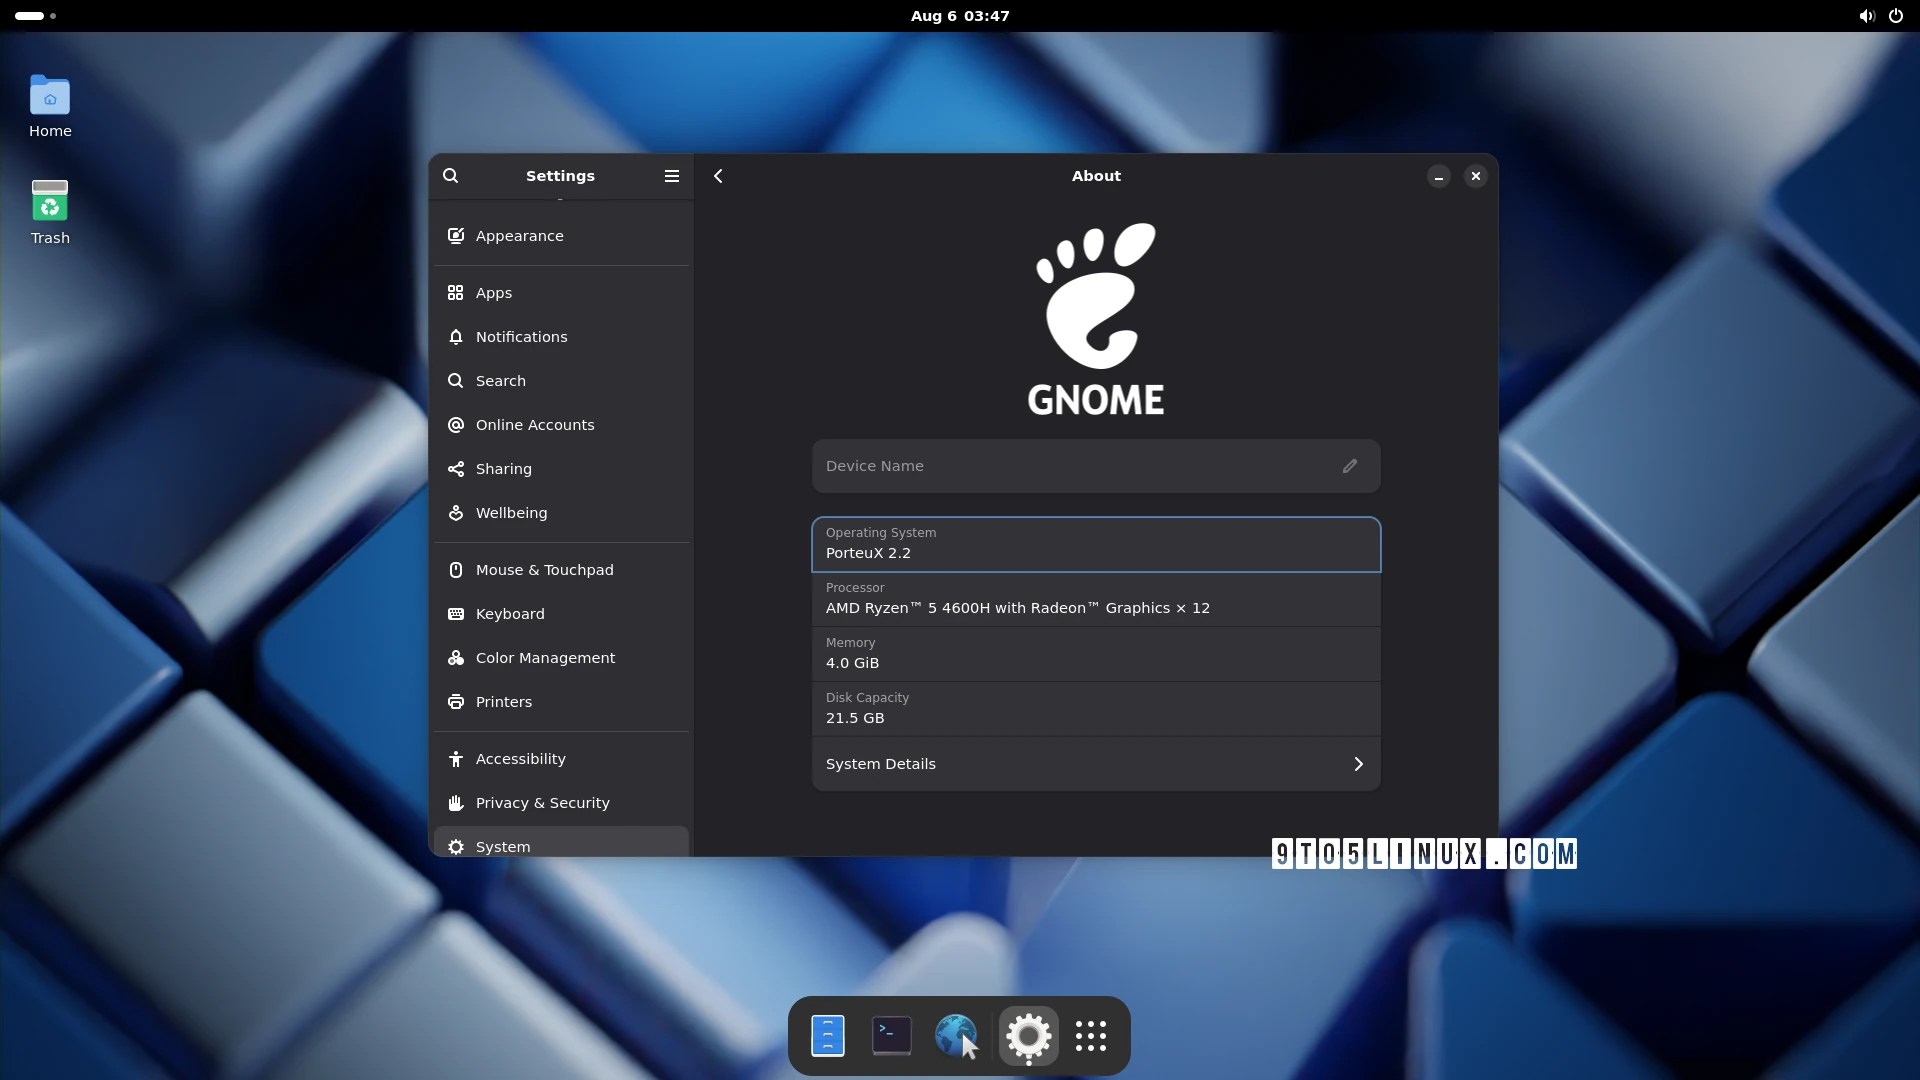Open Mouse & Touchpad settings
Screen dimensions: 1920x1080
pos(544,570)
